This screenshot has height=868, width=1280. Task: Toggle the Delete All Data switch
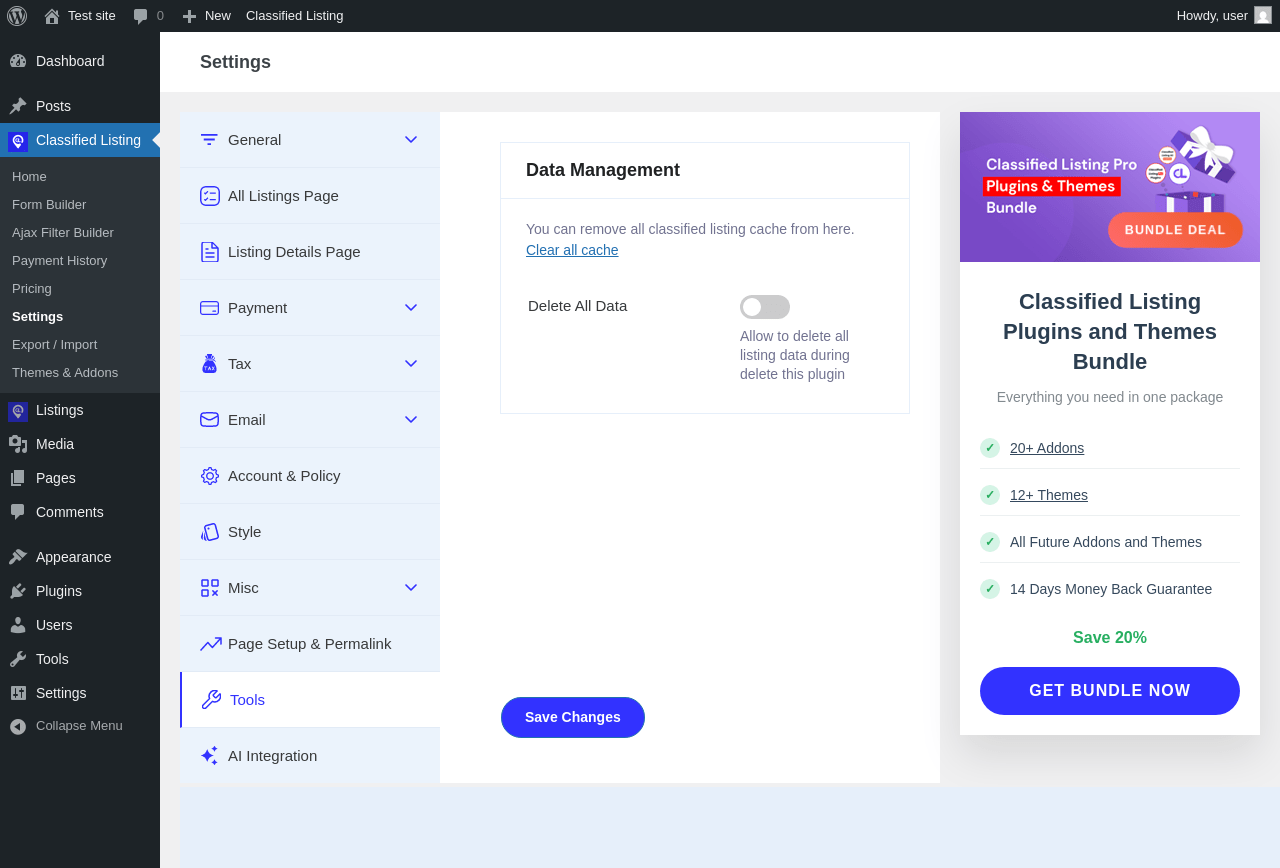(765, 307)
